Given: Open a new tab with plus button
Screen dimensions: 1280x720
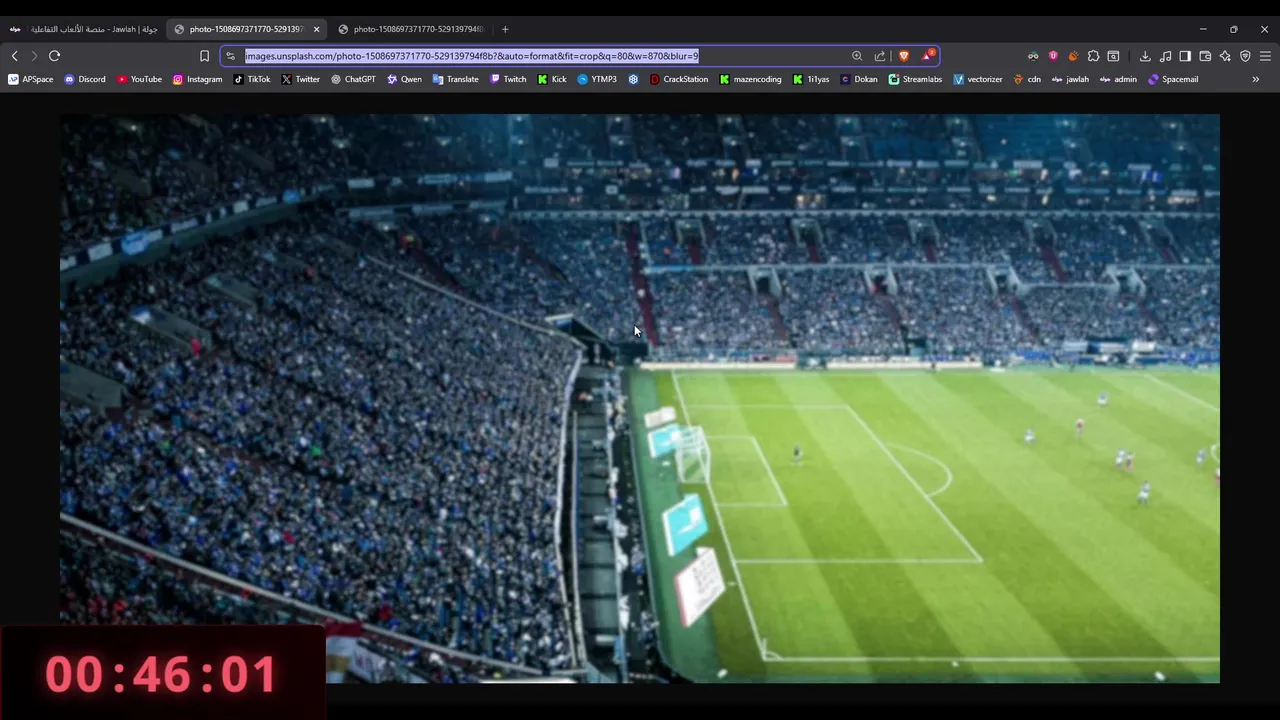Looking at the screenshot, I should (505, 29).
